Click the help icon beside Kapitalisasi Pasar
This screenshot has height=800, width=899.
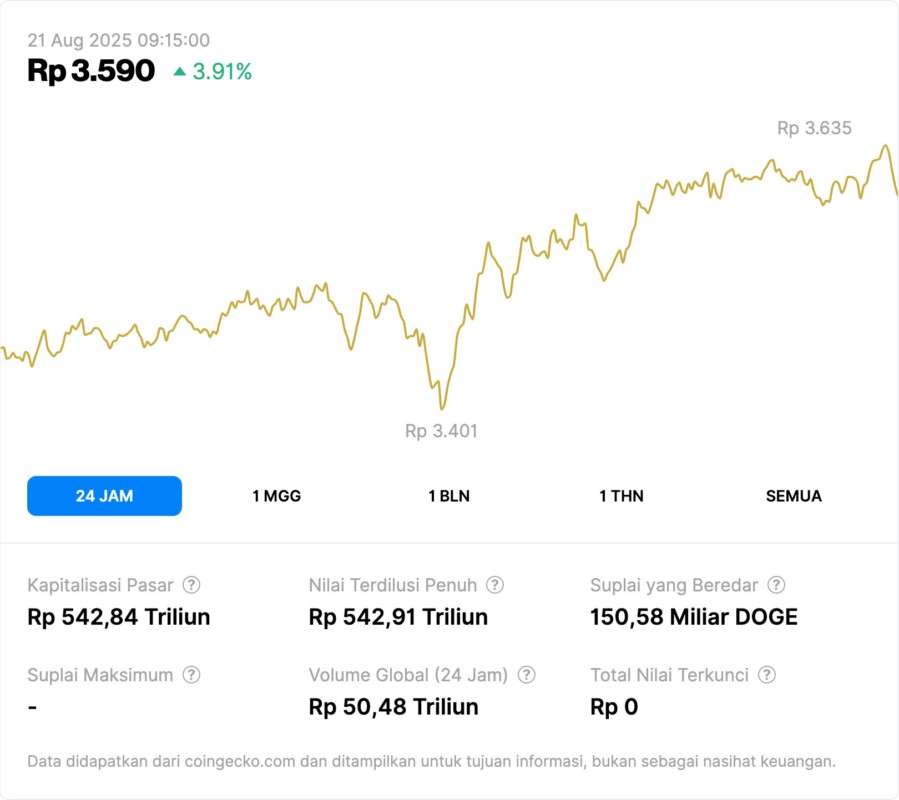tap(191, 585)
